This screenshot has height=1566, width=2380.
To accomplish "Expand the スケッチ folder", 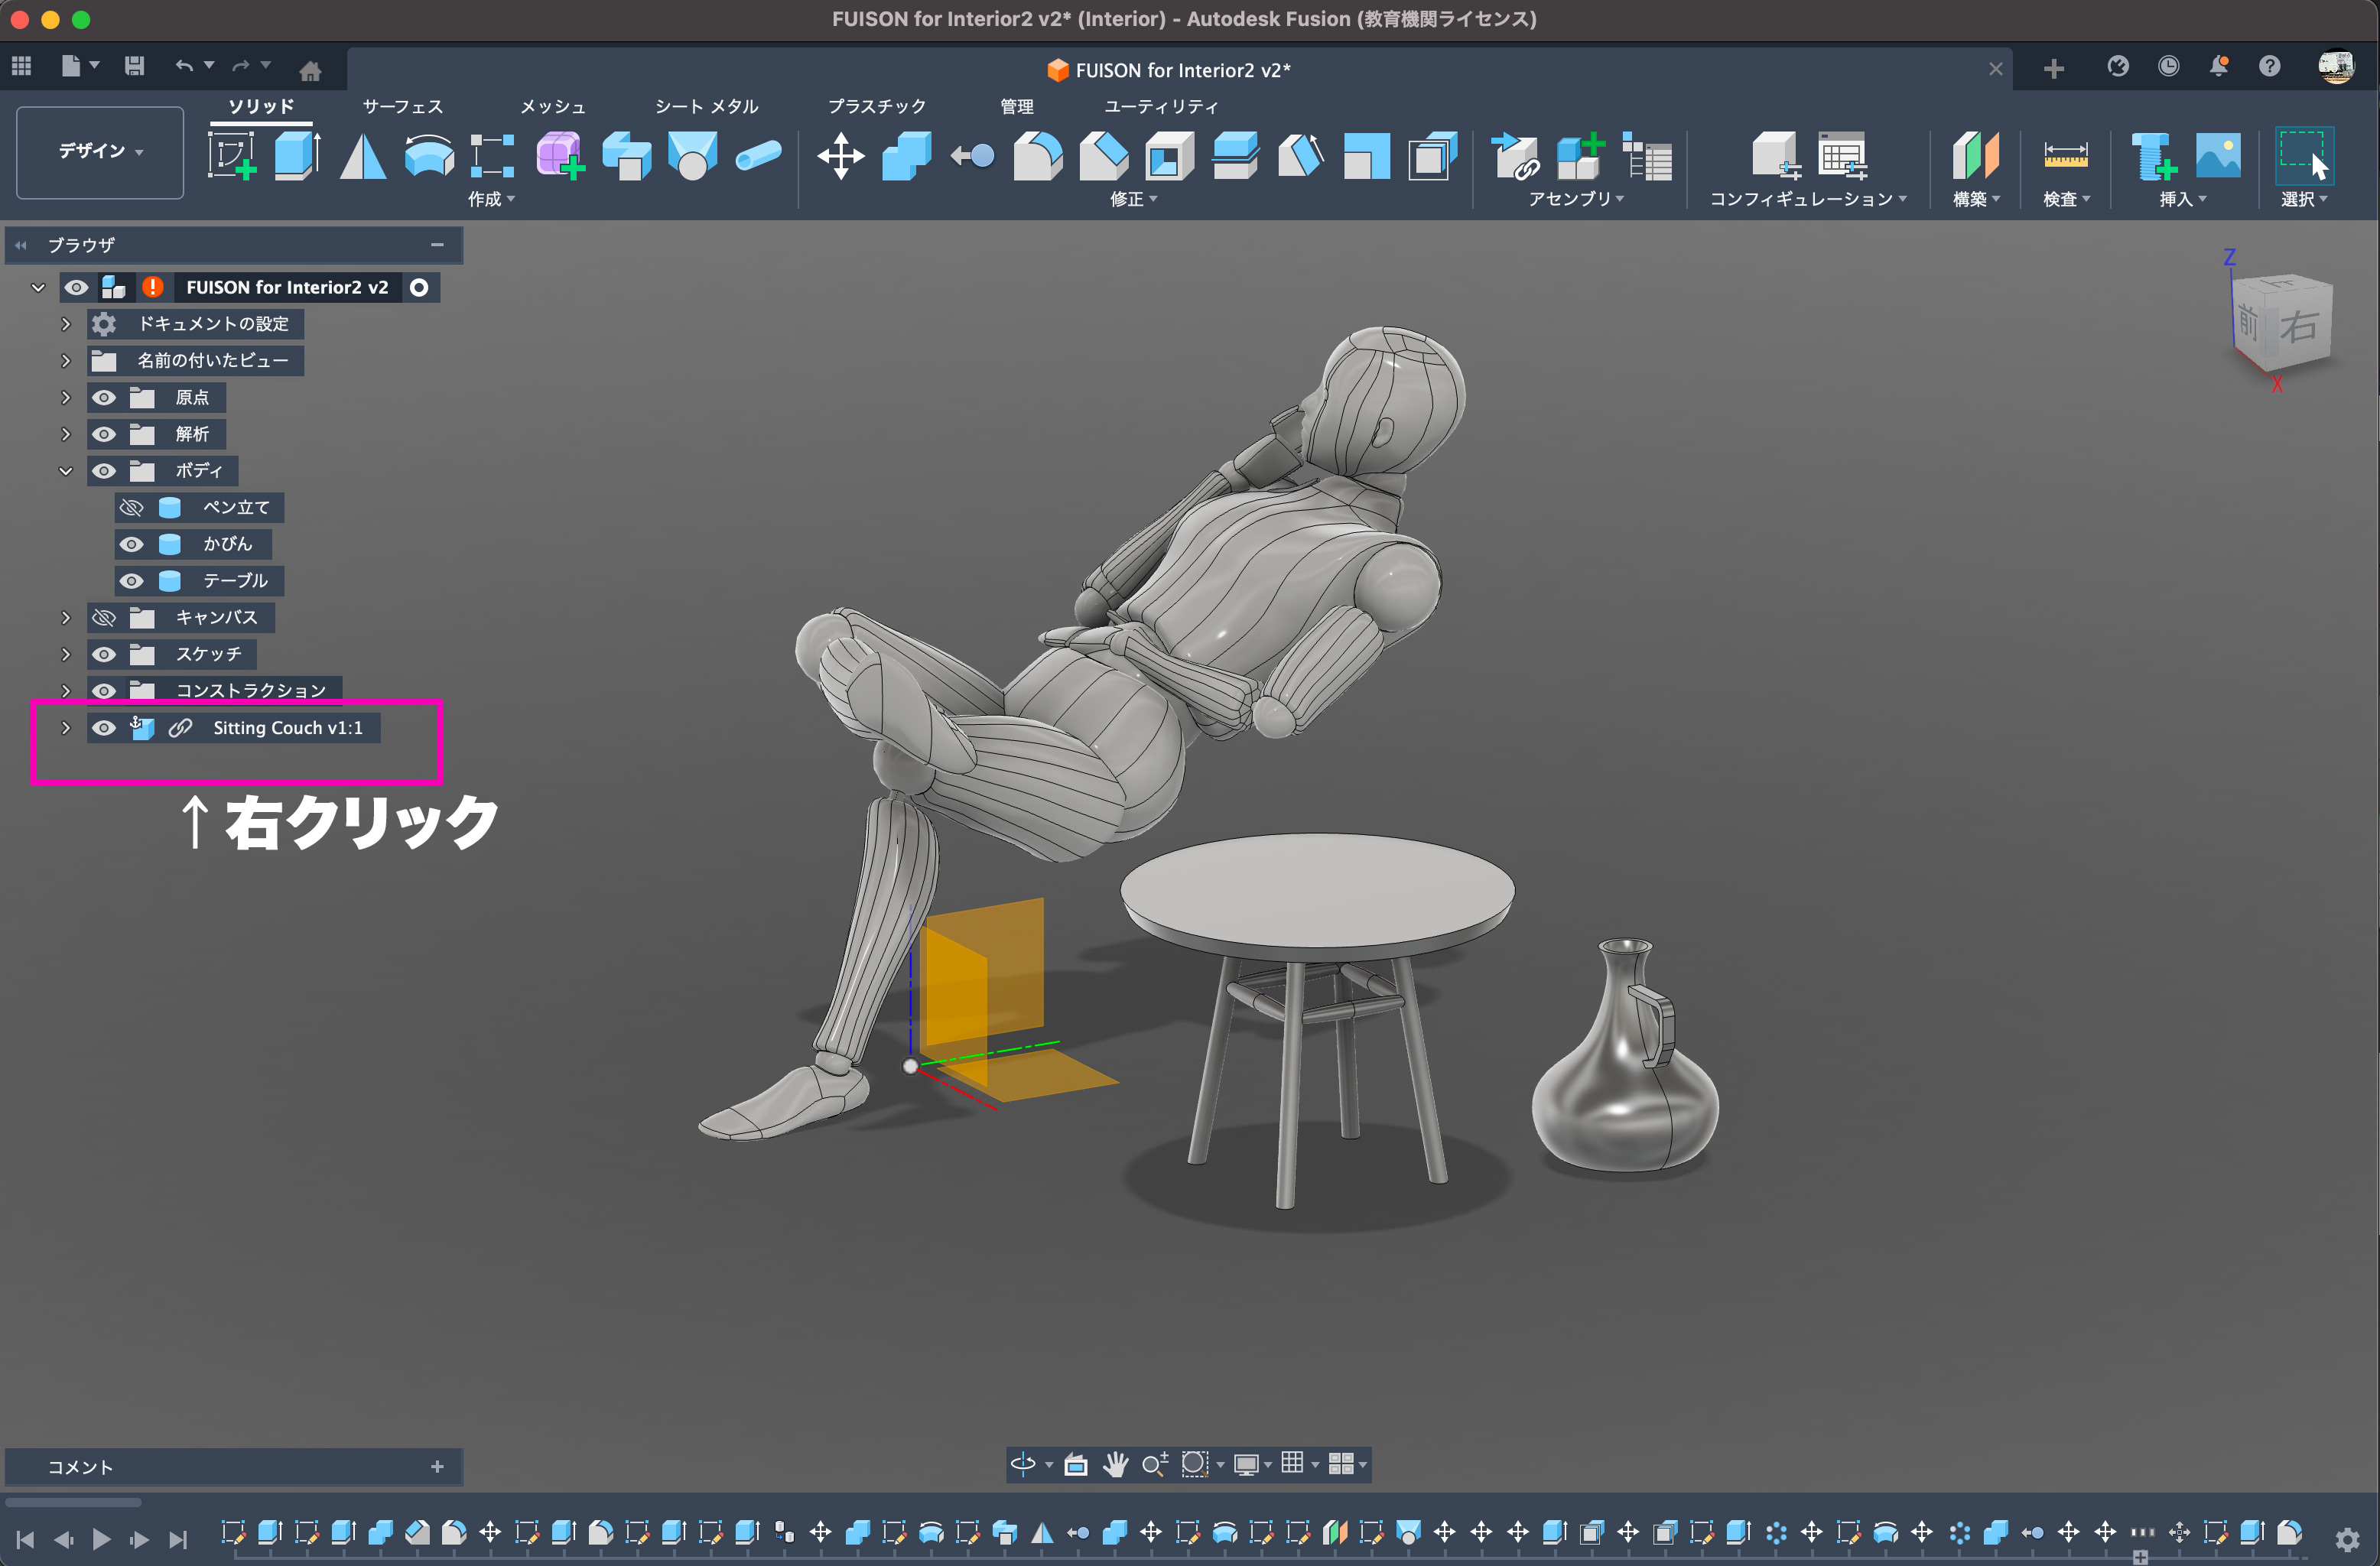I will coord(66,654).
